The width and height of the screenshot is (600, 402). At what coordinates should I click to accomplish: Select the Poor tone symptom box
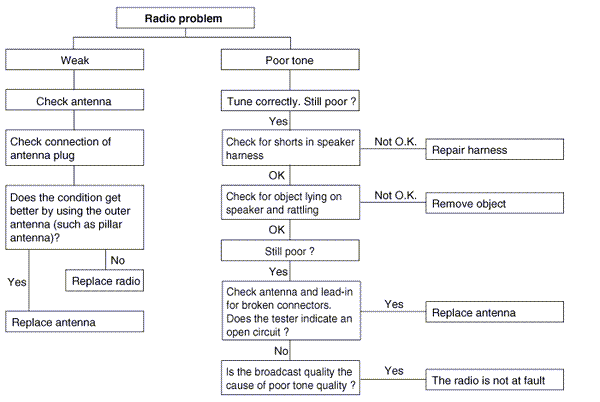point(289,59)
